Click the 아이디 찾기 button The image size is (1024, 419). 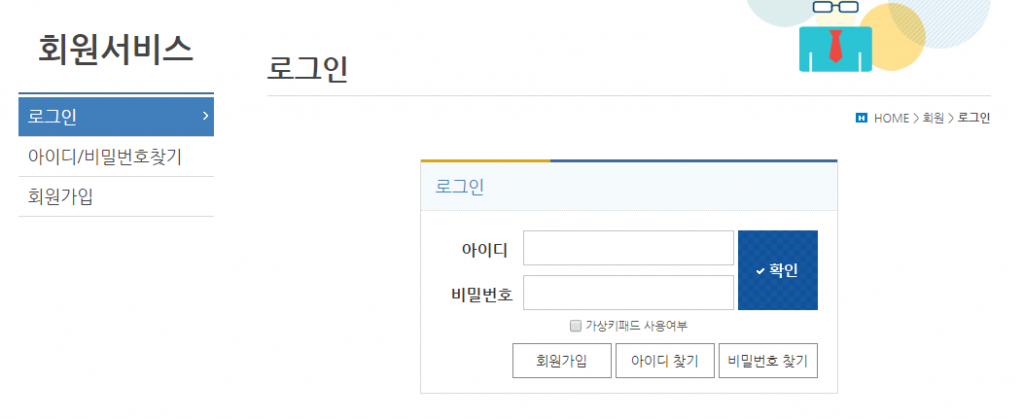tap(664, 361)
